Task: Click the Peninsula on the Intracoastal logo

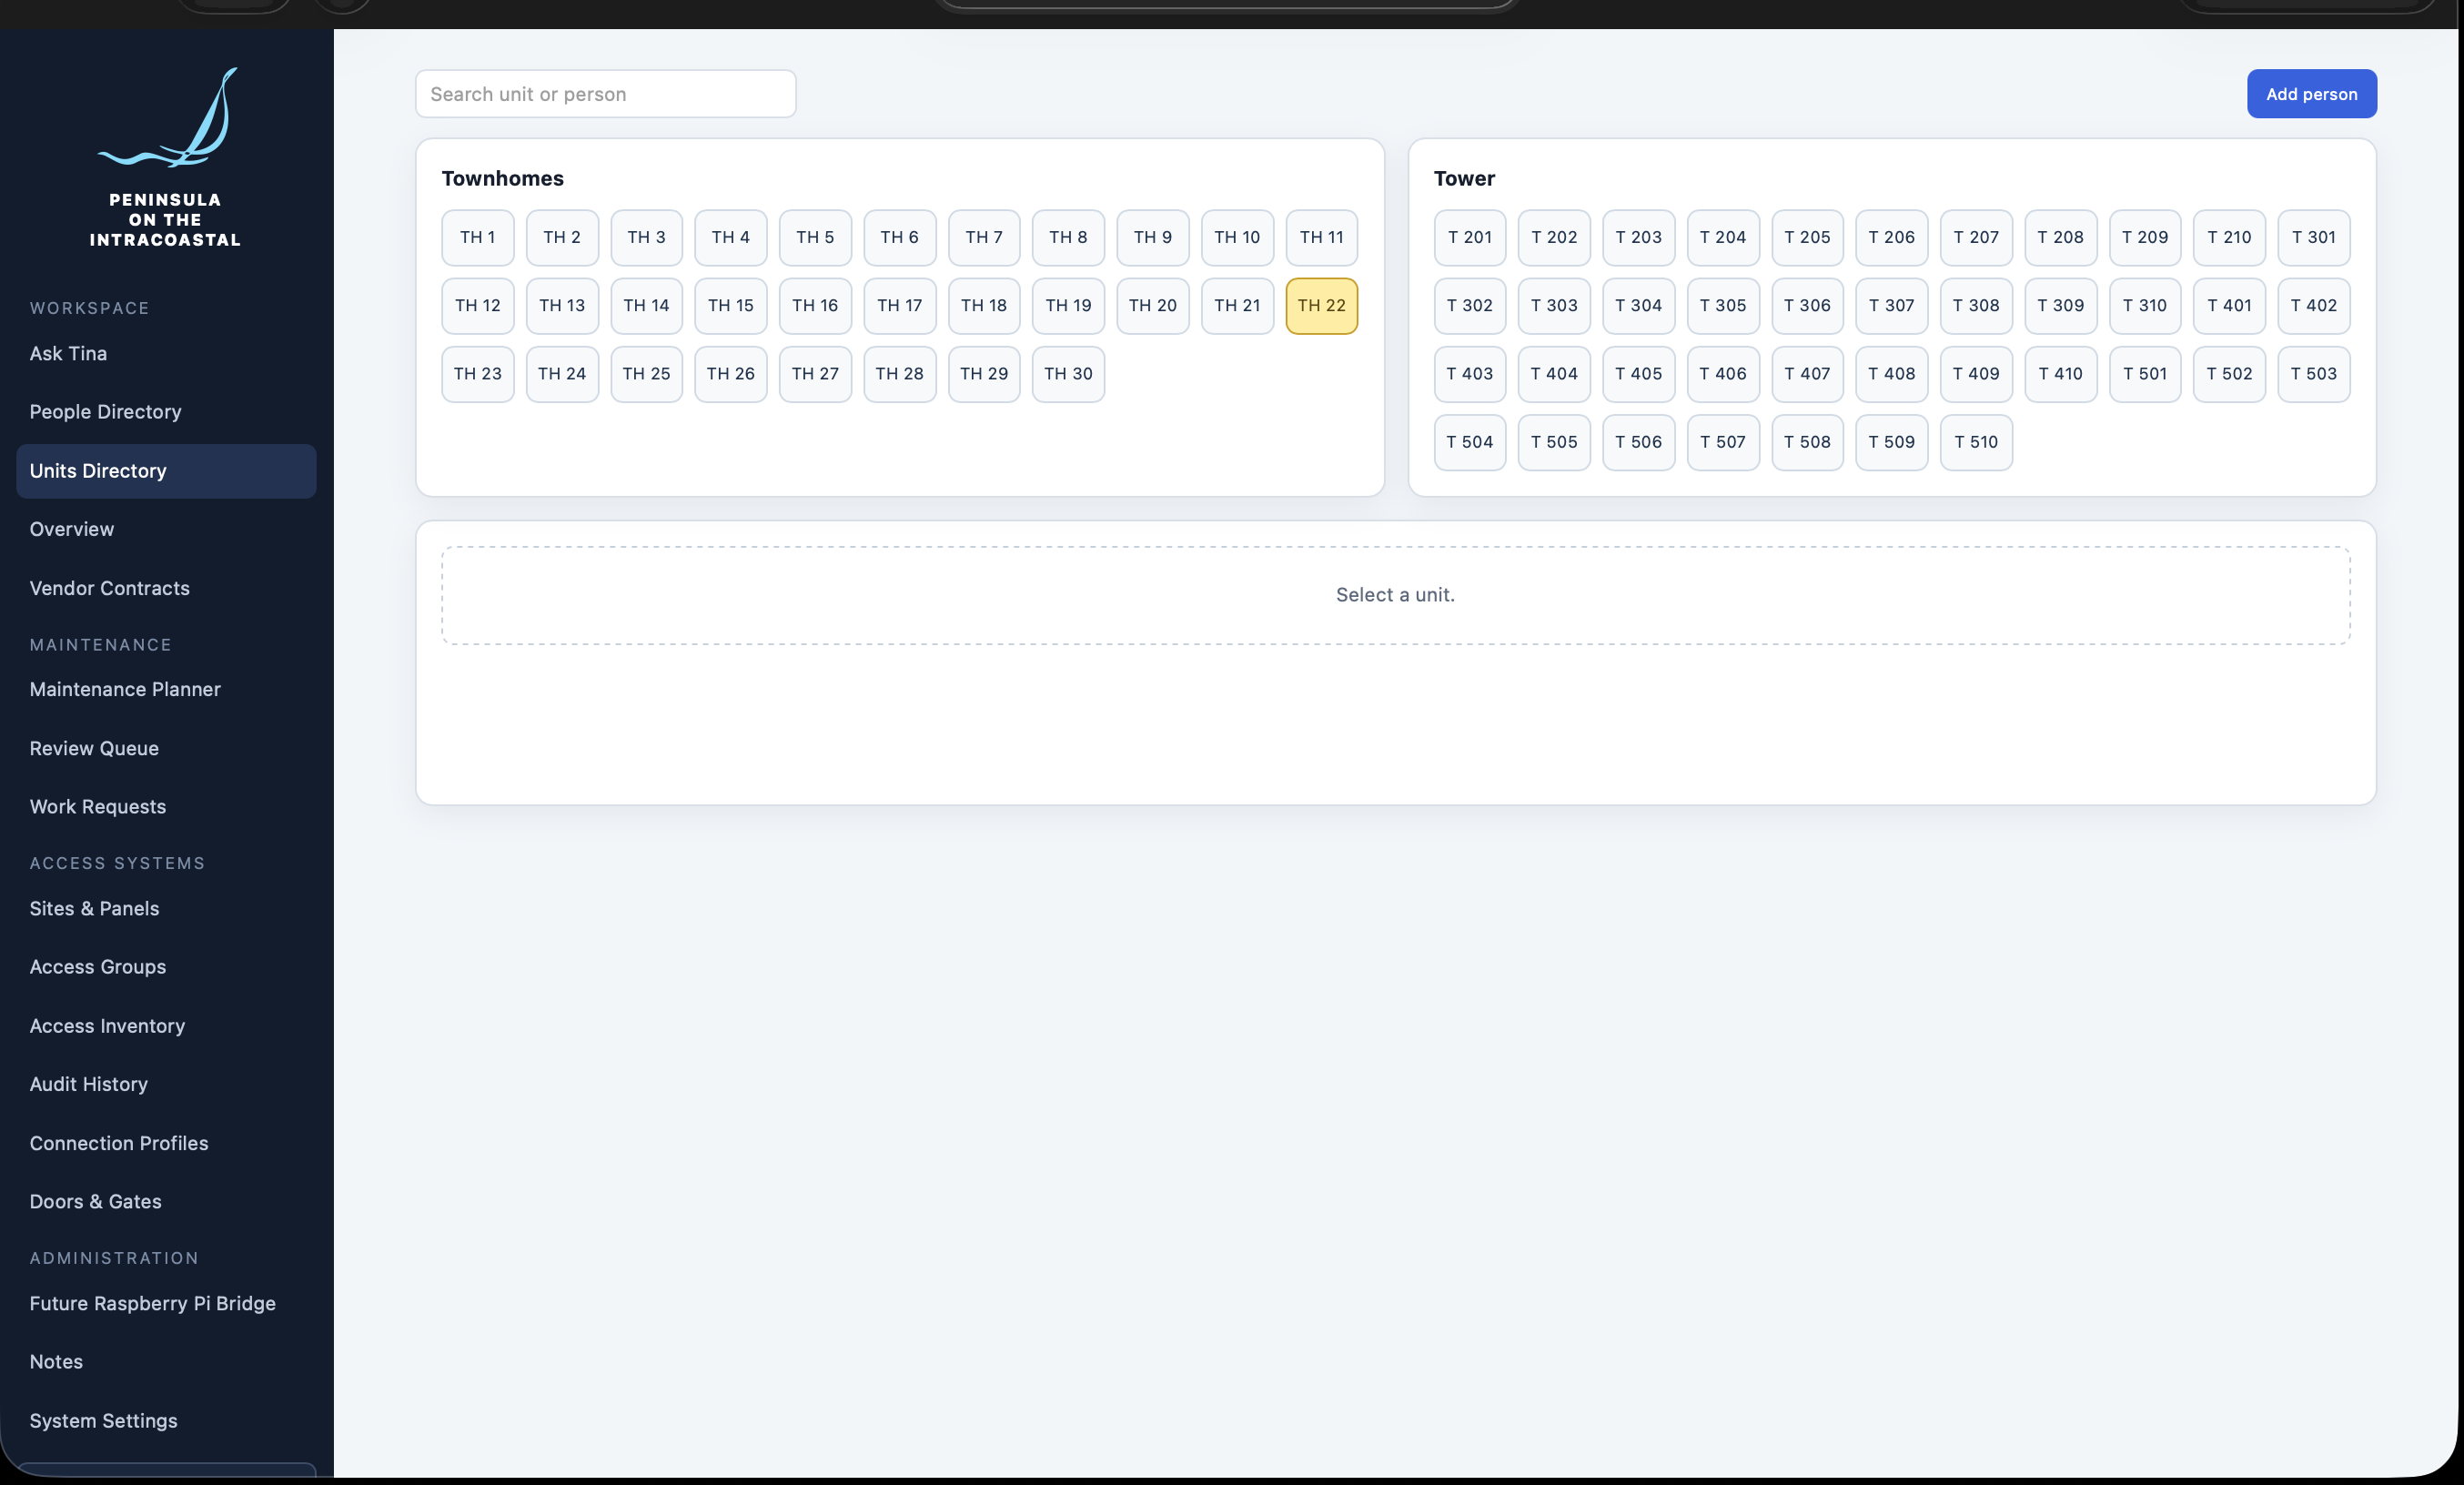Action: [166, 157]
